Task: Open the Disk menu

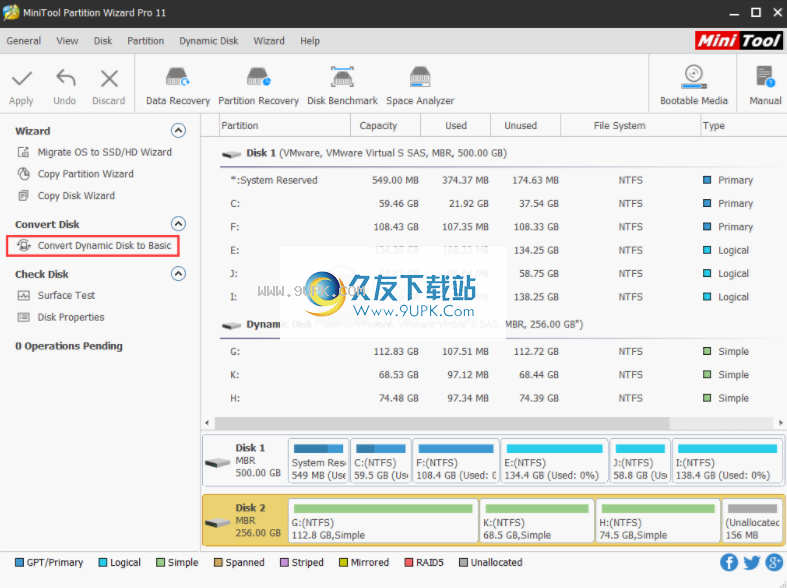Action: 103,41
